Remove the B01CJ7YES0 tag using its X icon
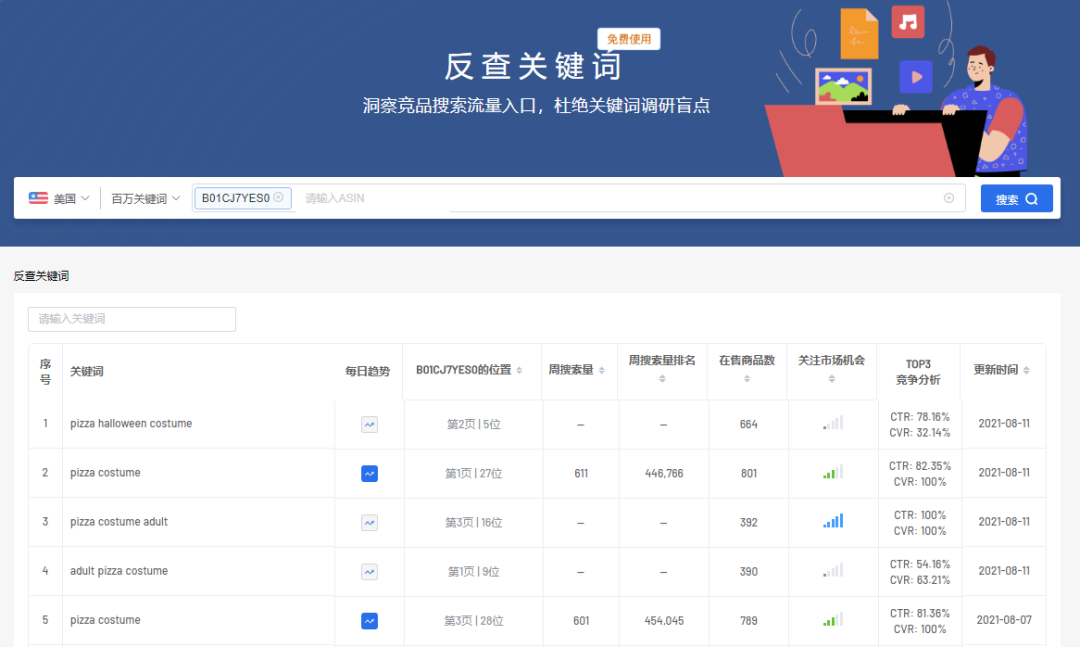 click(279, 197)
